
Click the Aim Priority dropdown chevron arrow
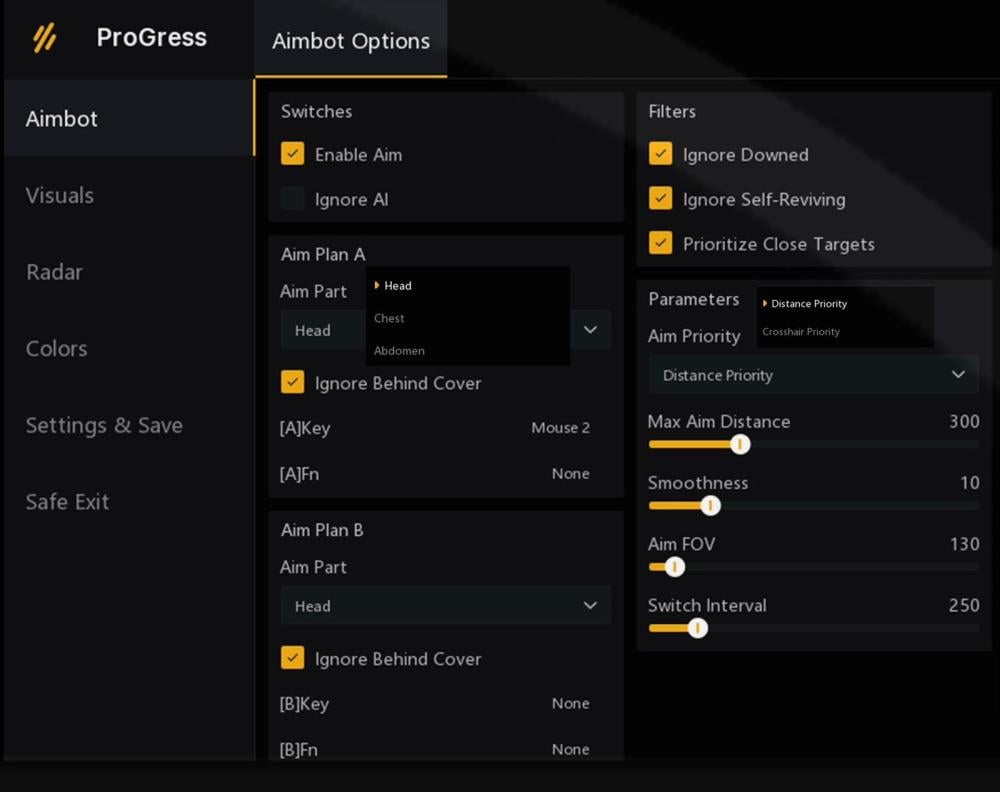coord(958,375)
